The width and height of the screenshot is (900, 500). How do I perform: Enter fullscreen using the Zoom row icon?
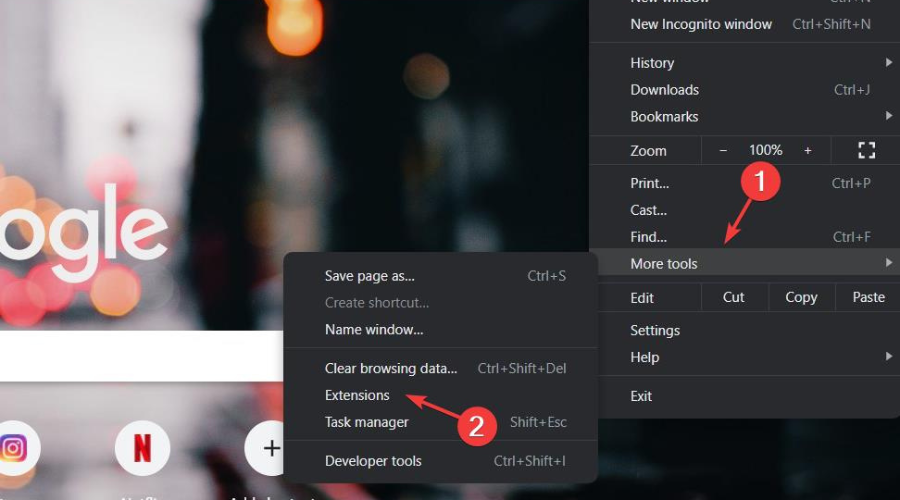866,150
